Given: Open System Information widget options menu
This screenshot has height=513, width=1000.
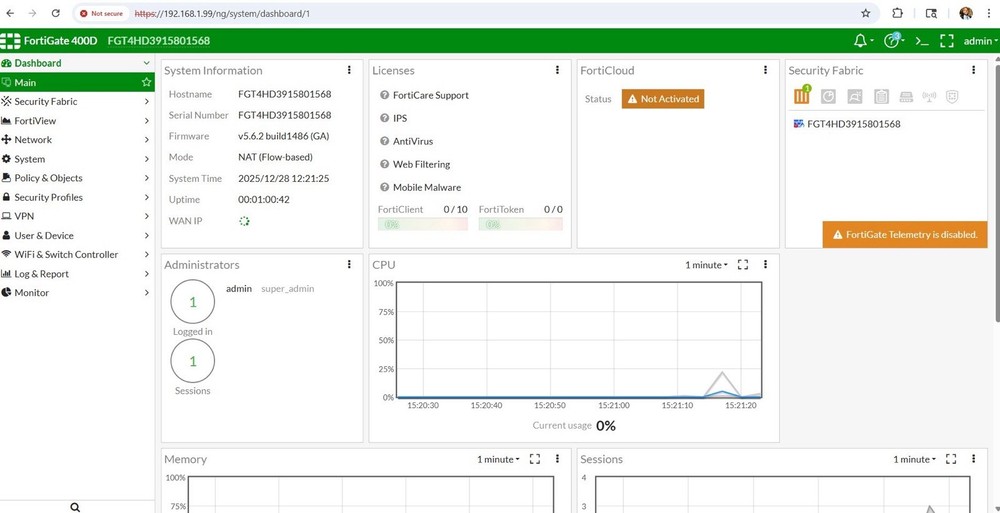Looking at the screenshot, I should pyautogui.click(x=349, y=71).
